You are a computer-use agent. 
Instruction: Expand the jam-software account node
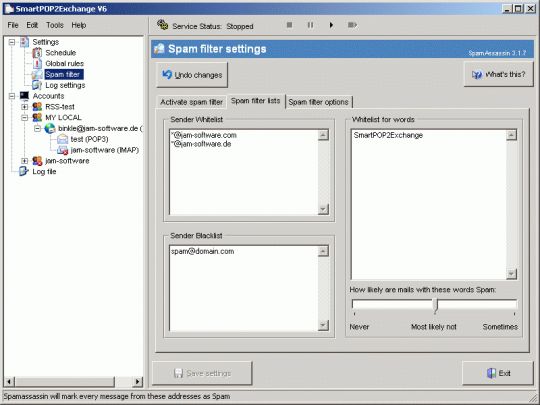[24, 161]
